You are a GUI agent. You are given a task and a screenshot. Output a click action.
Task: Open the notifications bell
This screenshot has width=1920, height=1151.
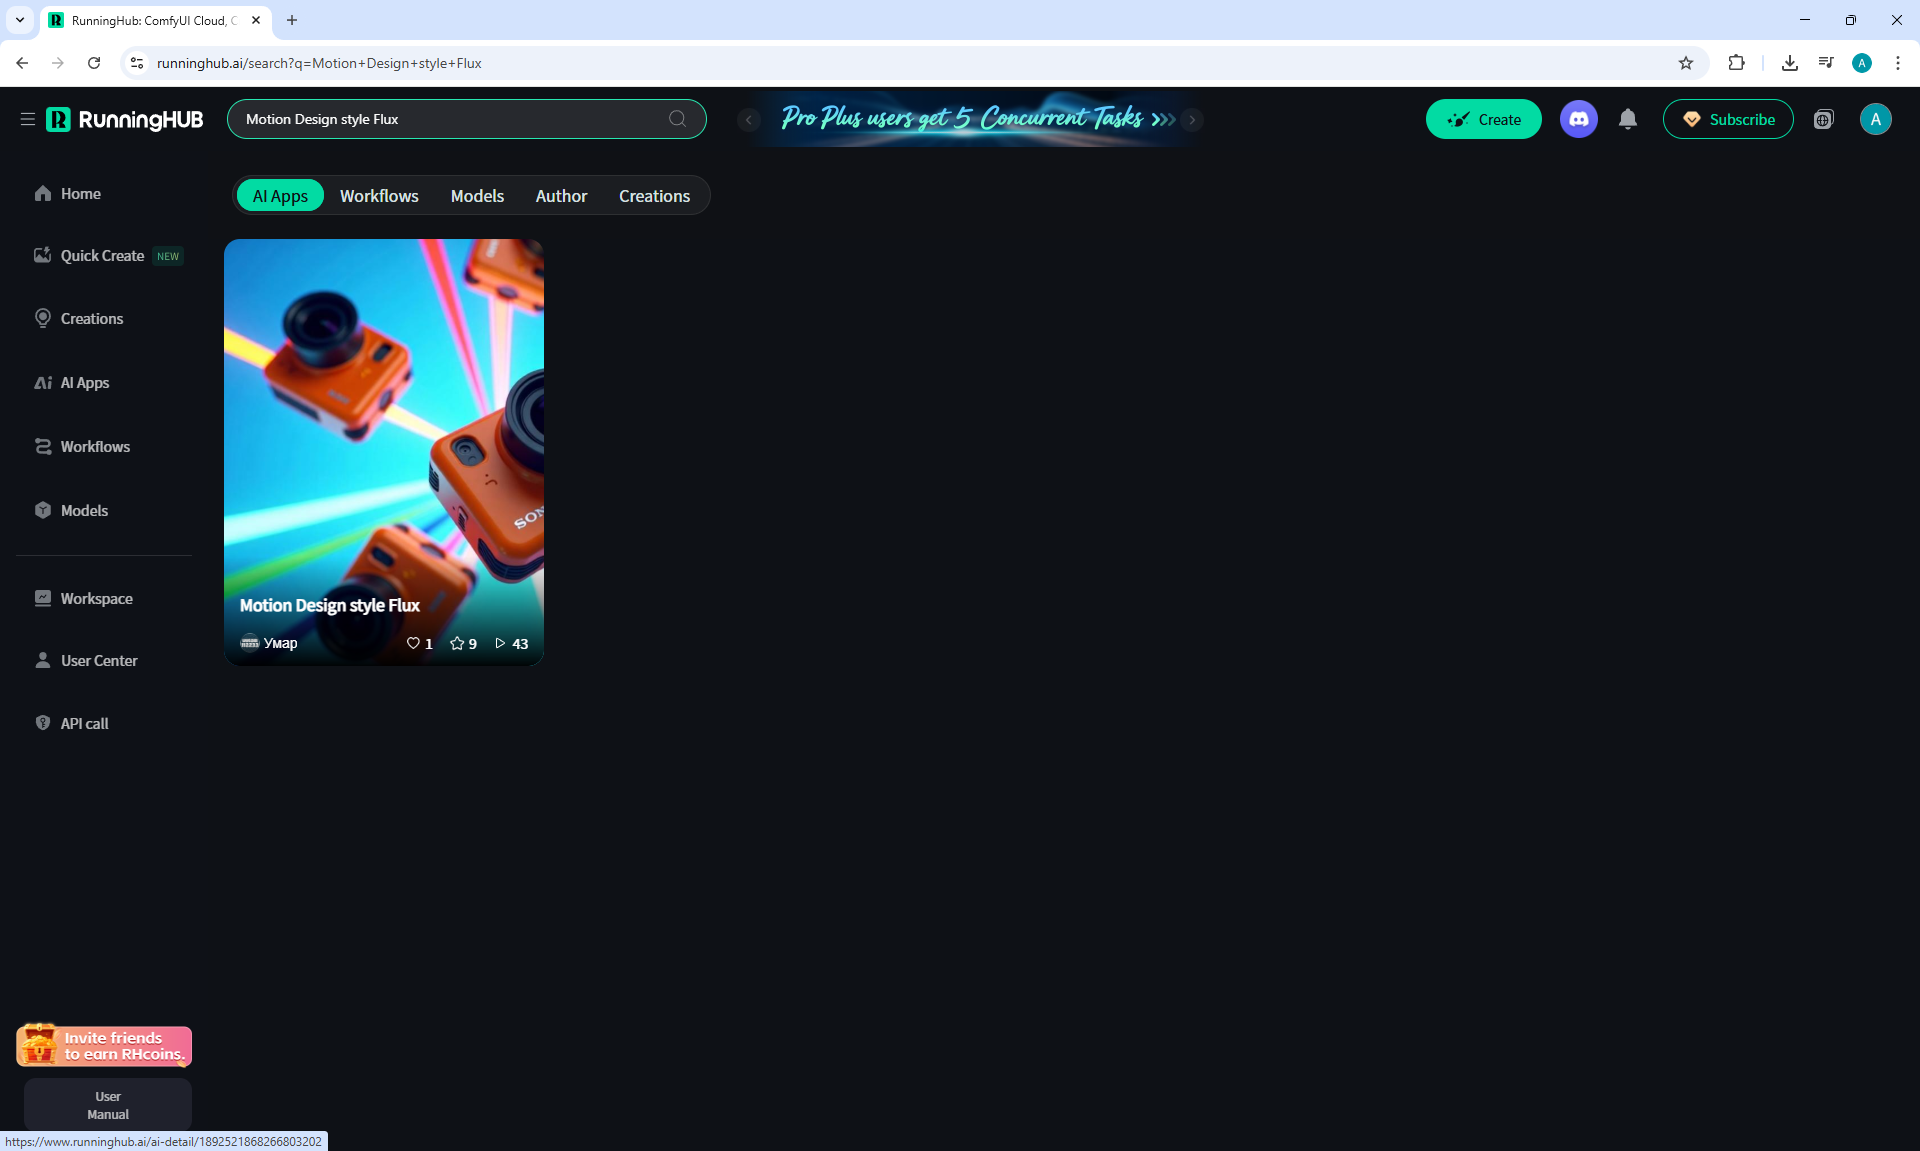coord(1628,119)
